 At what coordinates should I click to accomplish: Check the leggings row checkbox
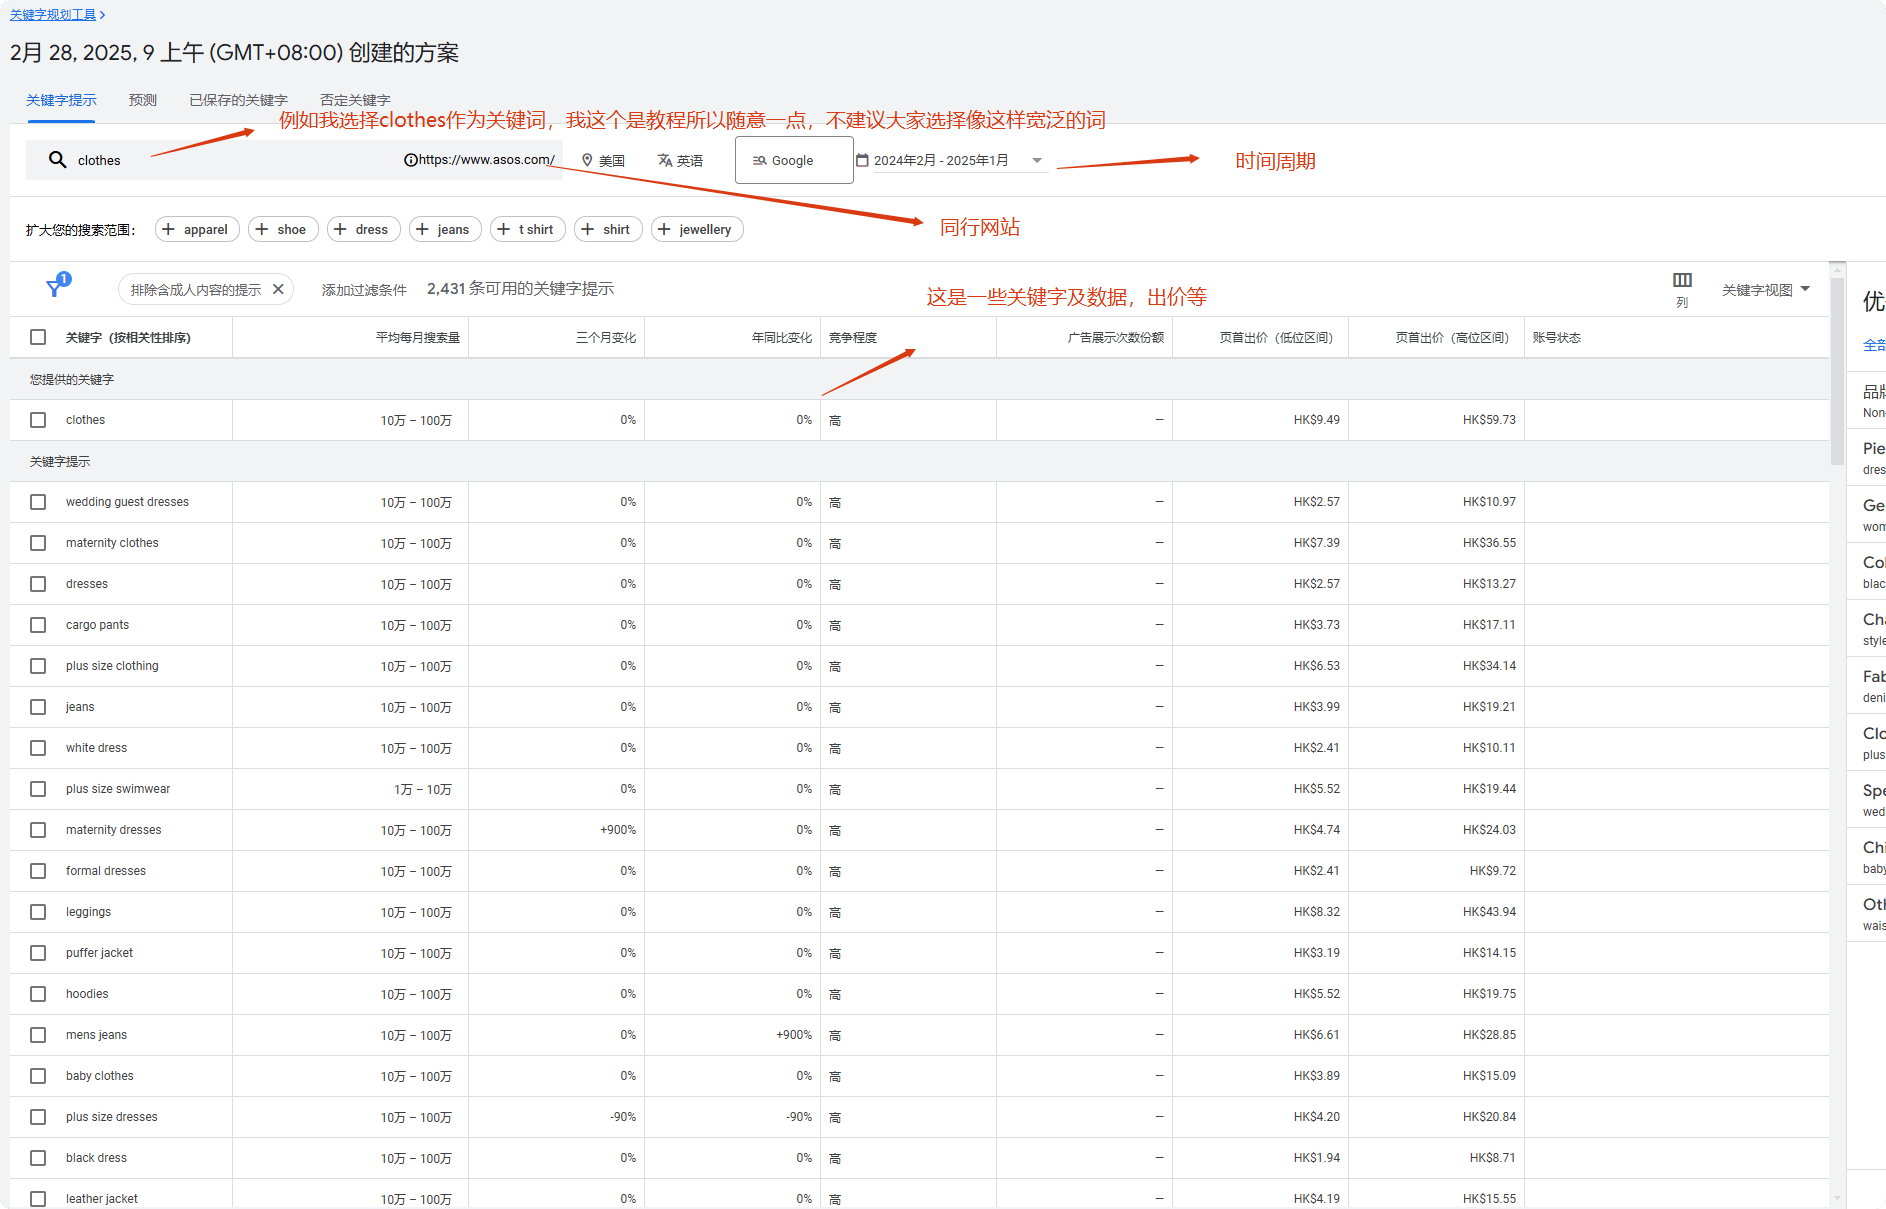click(38, 912)
